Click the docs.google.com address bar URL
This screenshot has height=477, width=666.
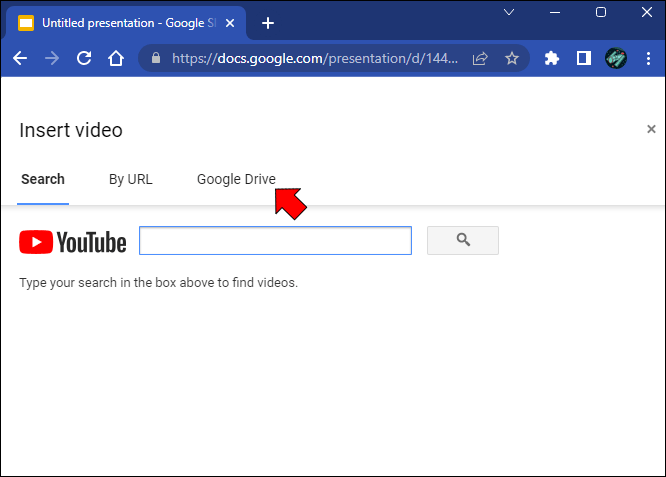coord(315,58)
